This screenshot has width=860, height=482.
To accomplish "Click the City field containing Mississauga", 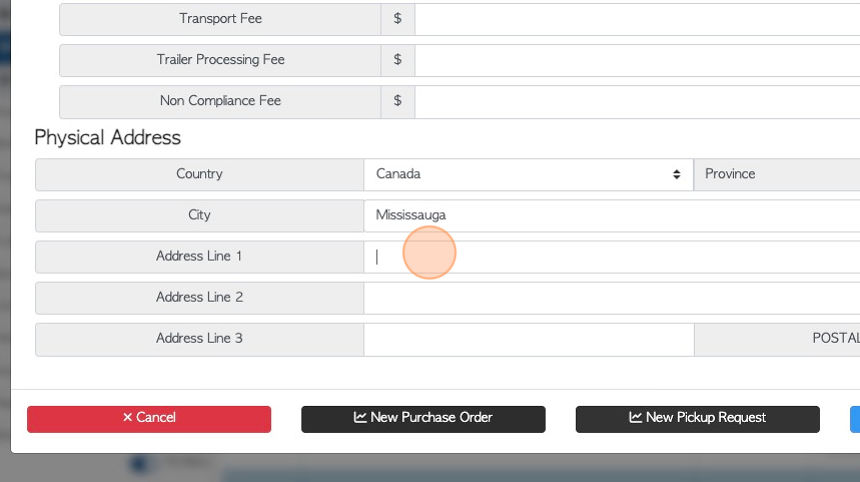I will coord(612,216).
